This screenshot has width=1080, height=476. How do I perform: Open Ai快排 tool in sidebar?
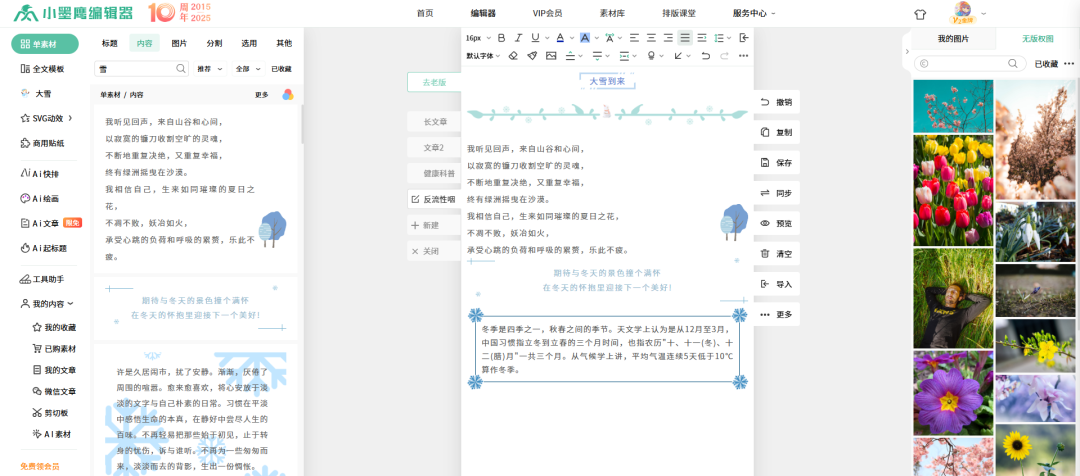tap(40, 174)
